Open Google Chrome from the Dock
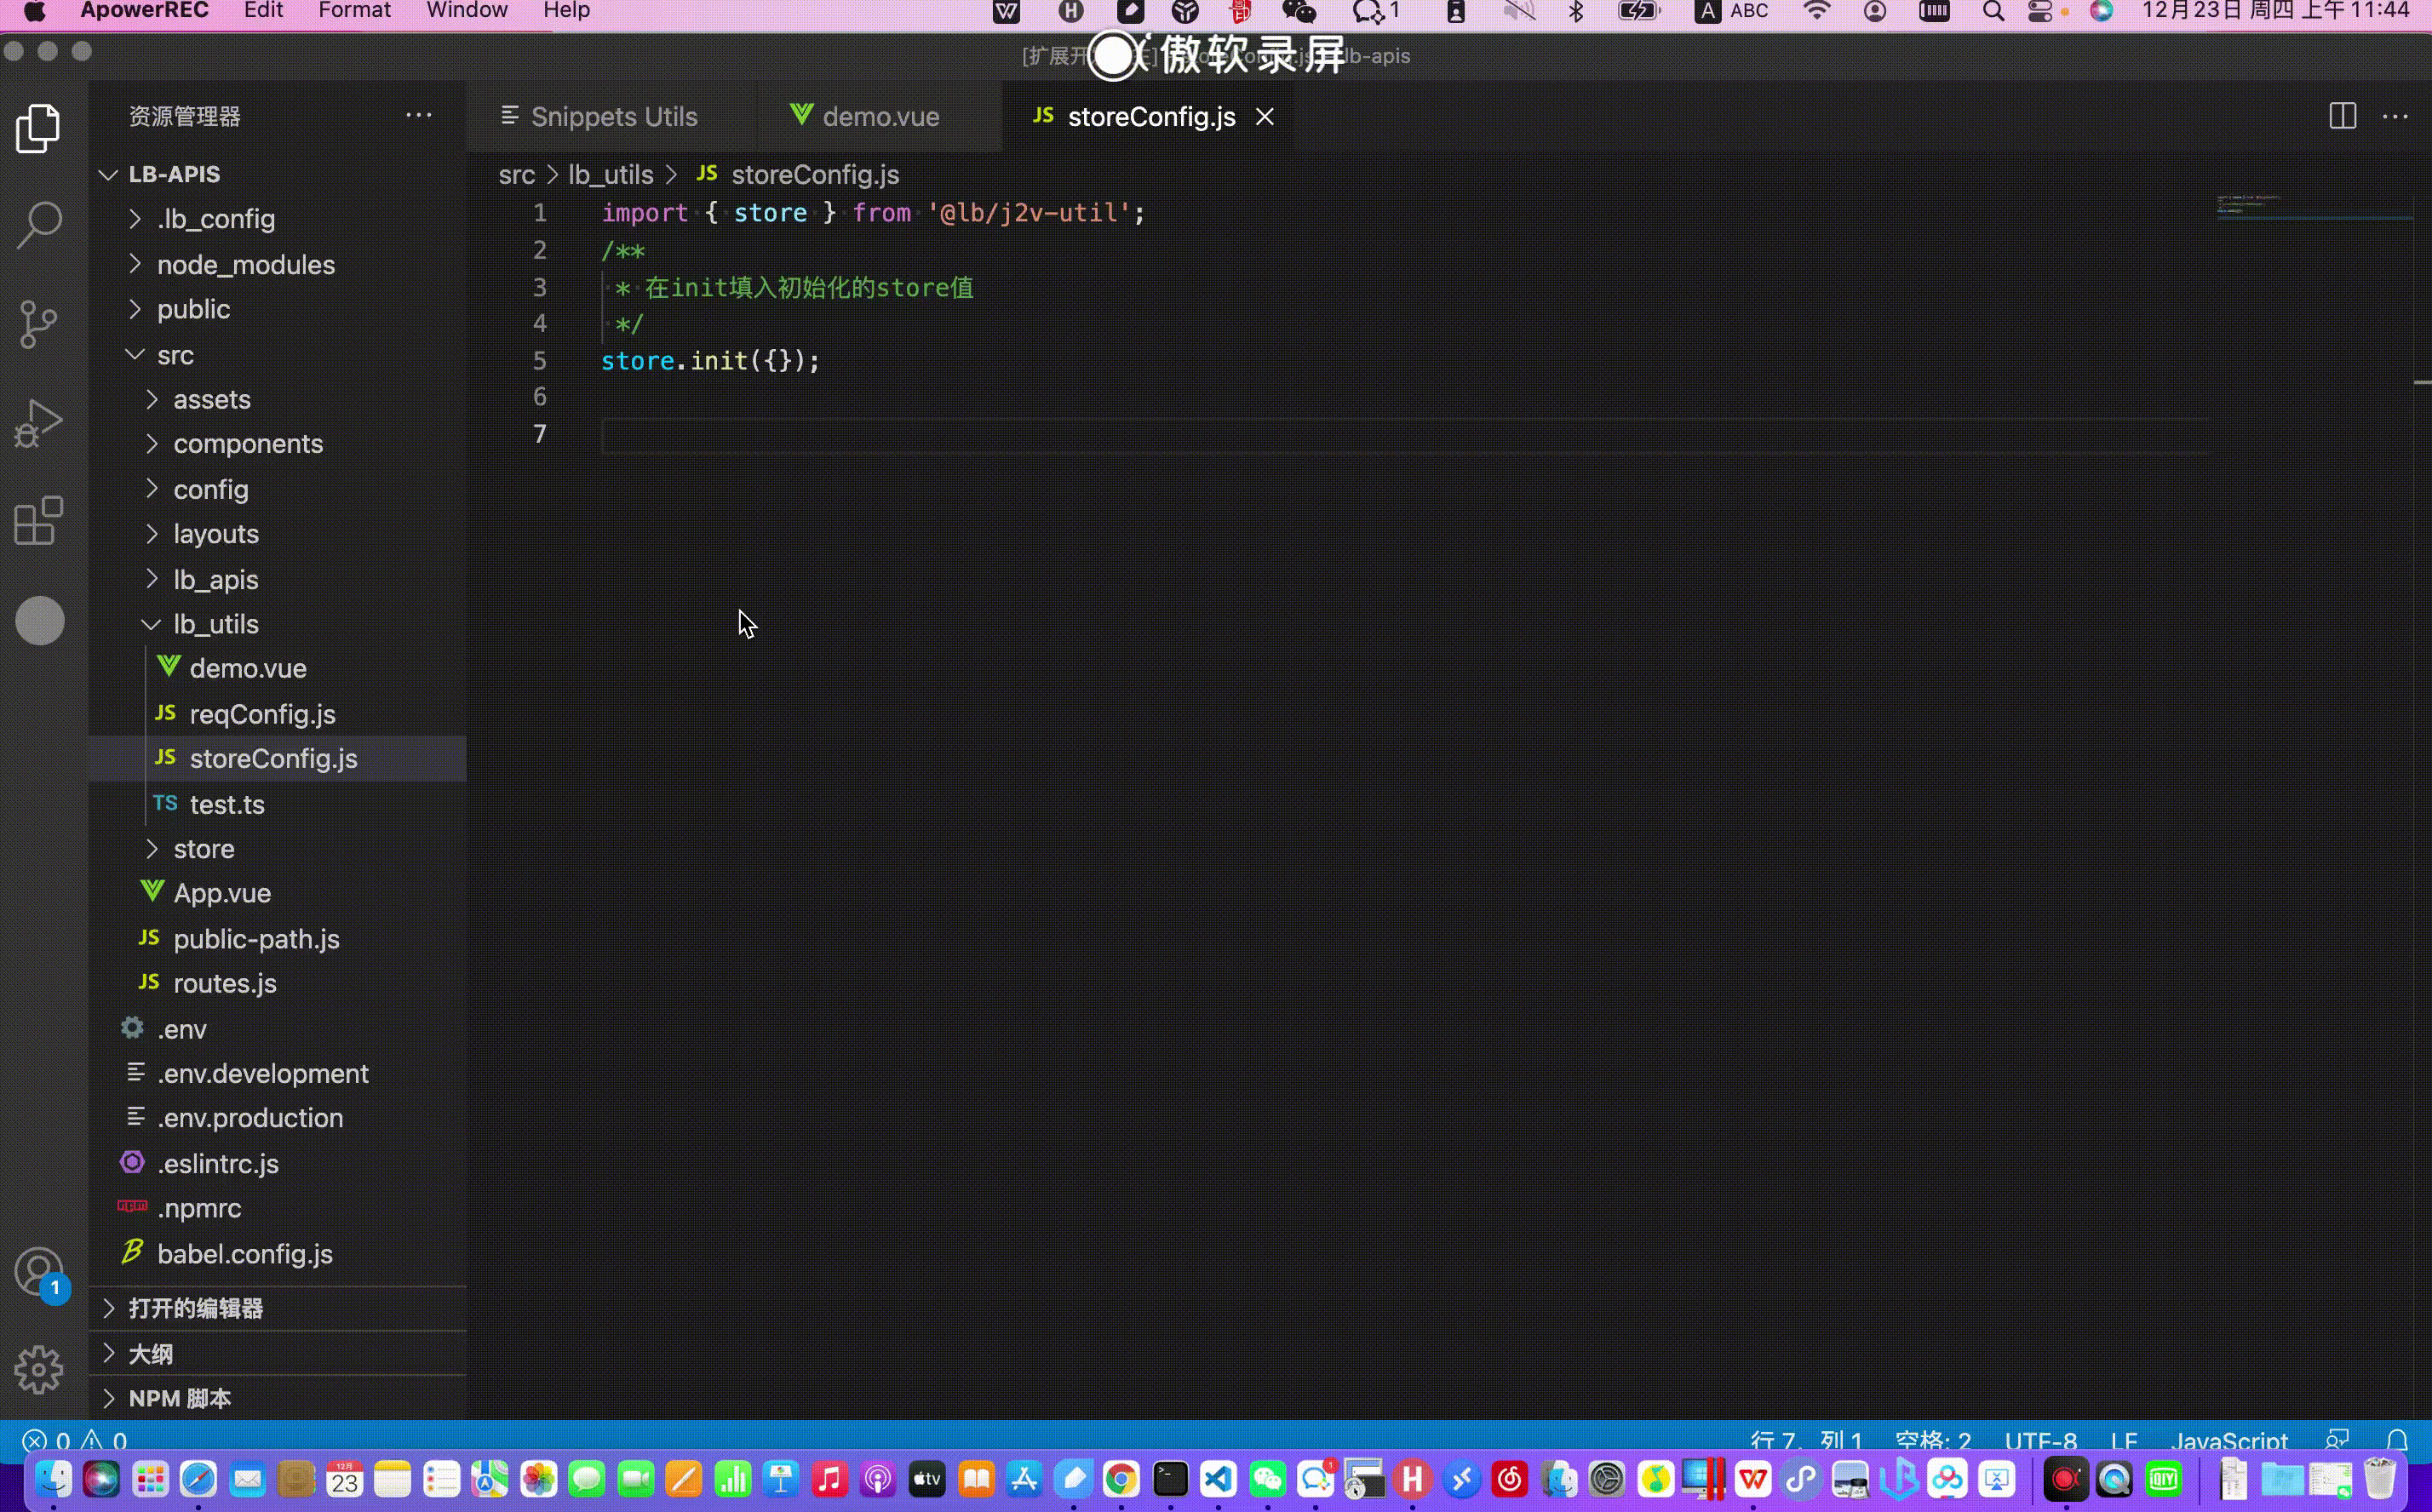This screenshot has height=1512, width=2432. point(1121,1479)
